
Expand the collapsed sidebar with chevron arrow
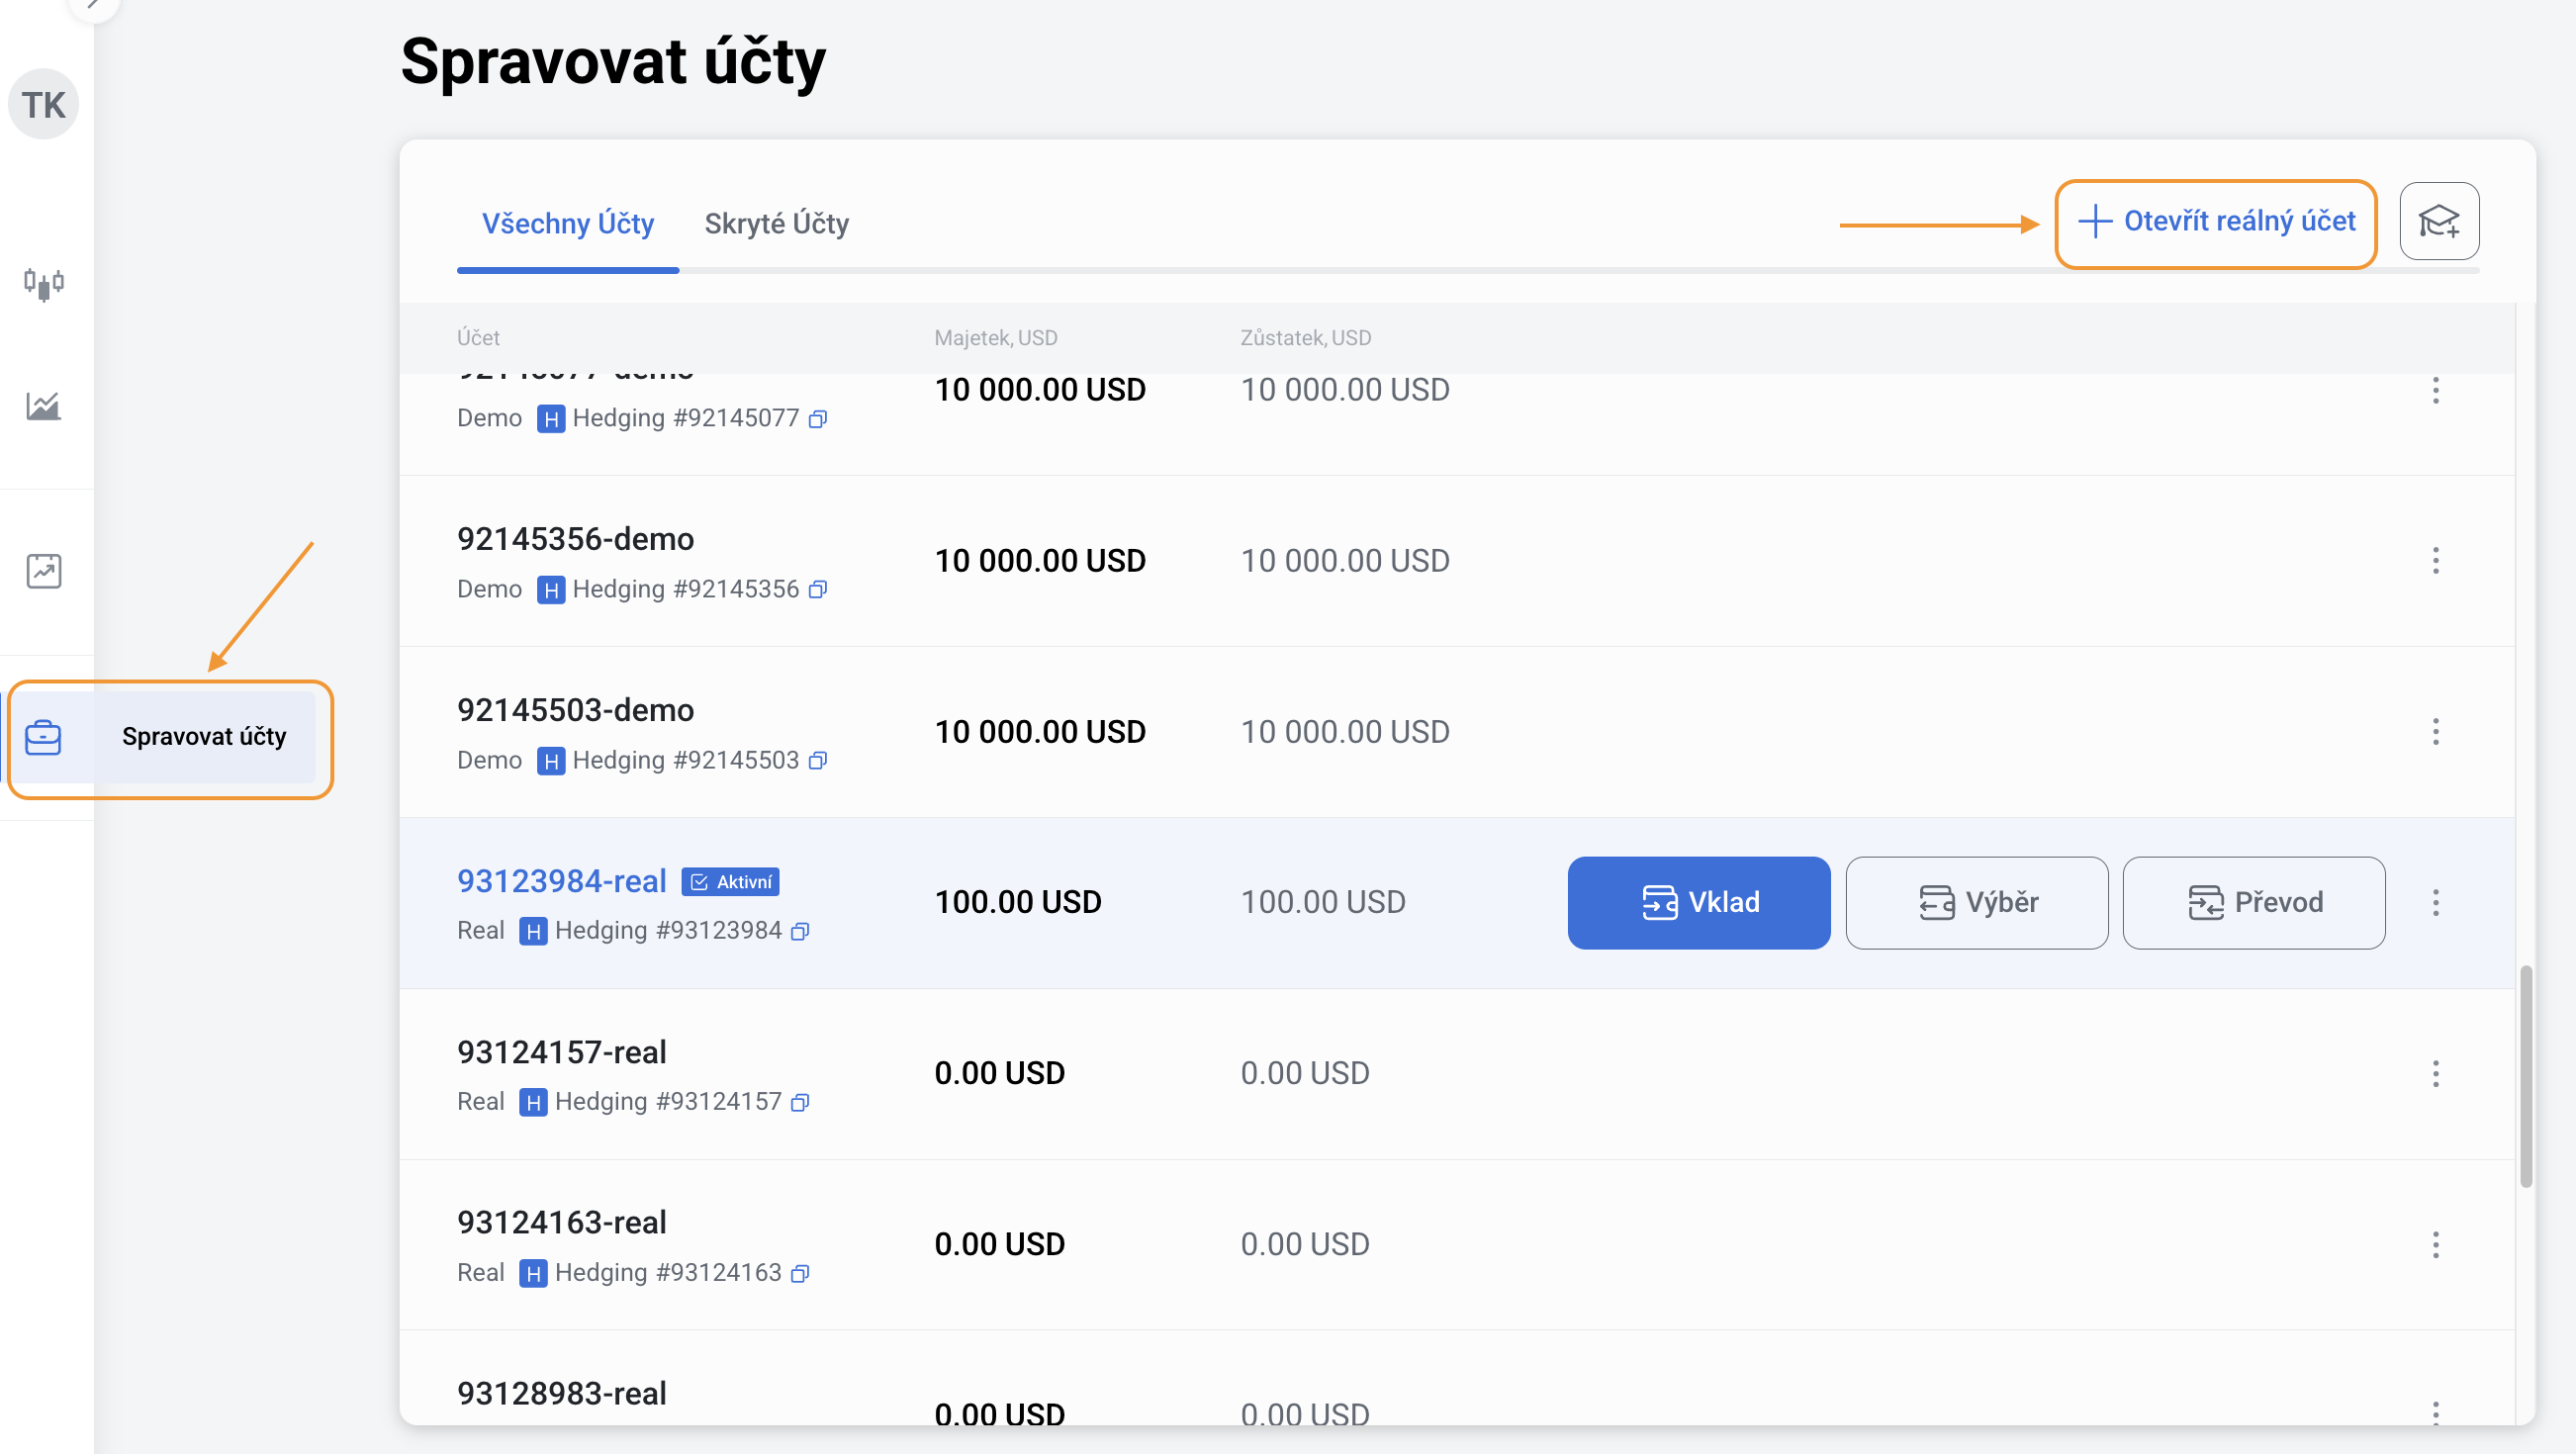point(92,5)
